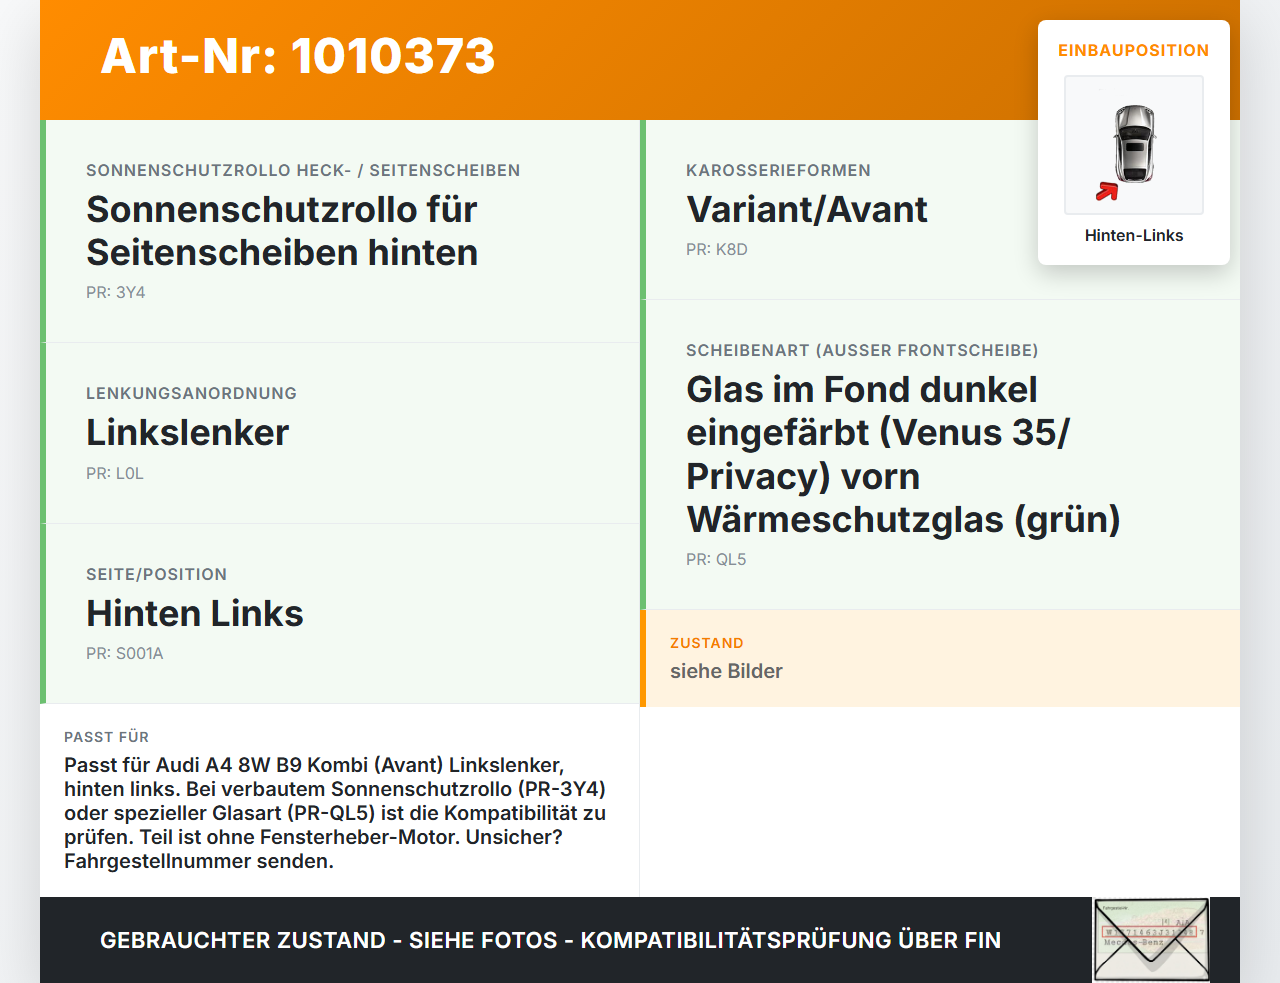Click the siehe Bilder link

pos(726,671)
